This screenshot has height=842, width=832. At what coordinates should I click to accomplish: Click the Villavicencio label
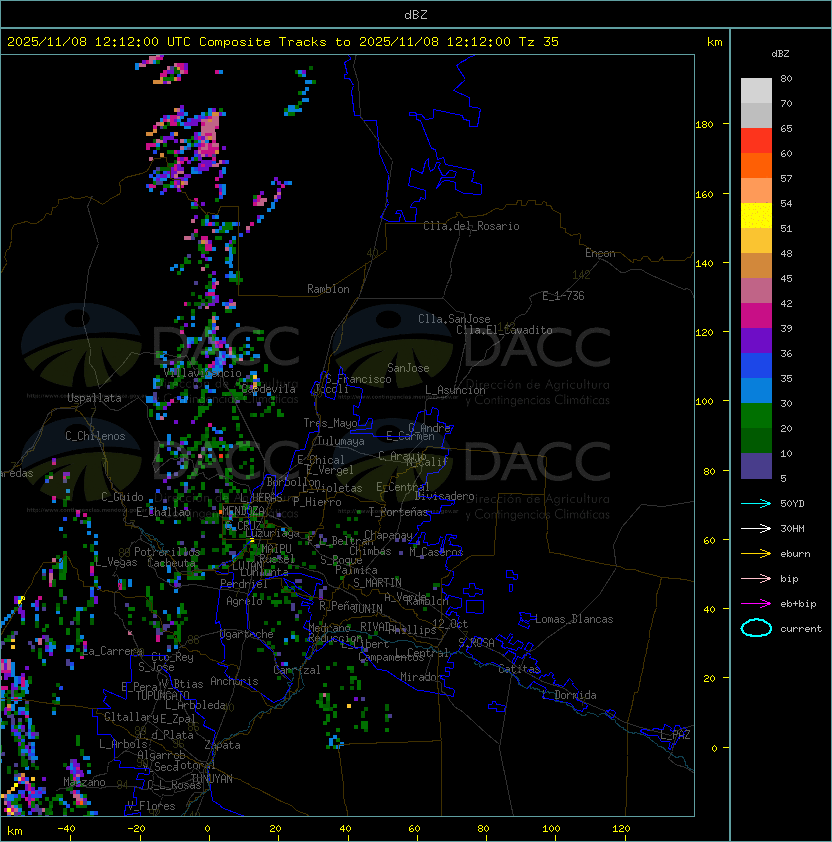[x=202, y=373]
